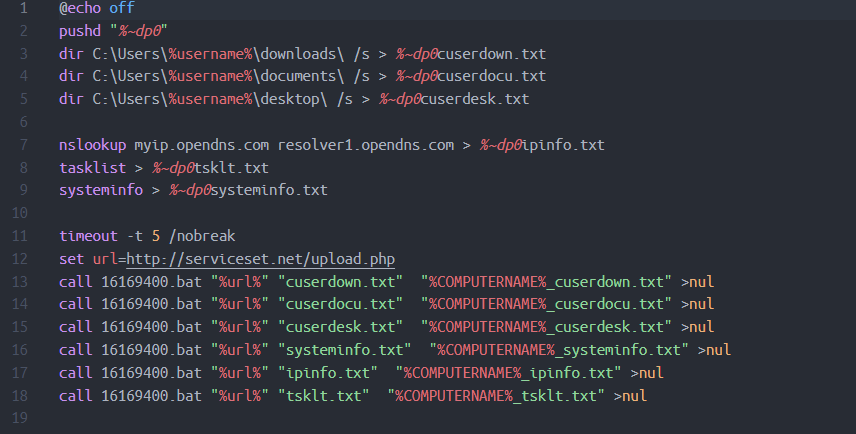This screenshot has width=856, height=434.
Task: Click 'systeminfo.txt' on line 9
Action: (269, 190)
